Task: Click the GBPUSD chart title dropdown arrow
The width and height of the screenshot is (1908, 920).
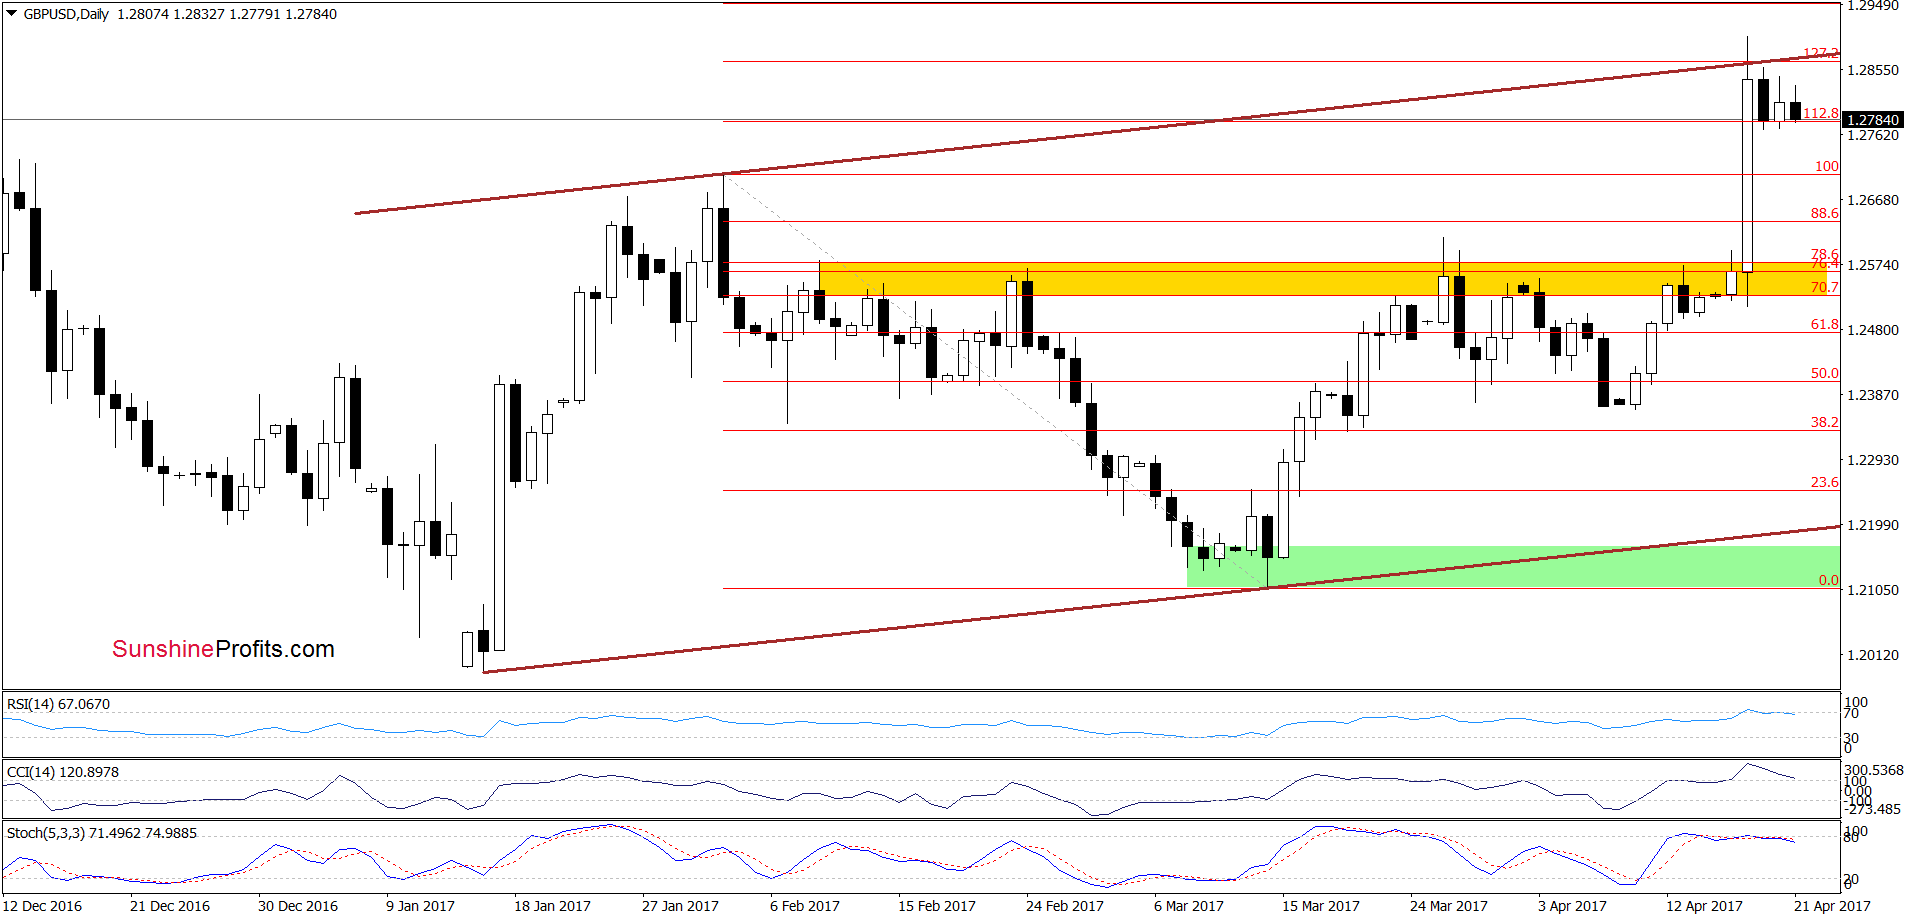Action: pos(12,14)
